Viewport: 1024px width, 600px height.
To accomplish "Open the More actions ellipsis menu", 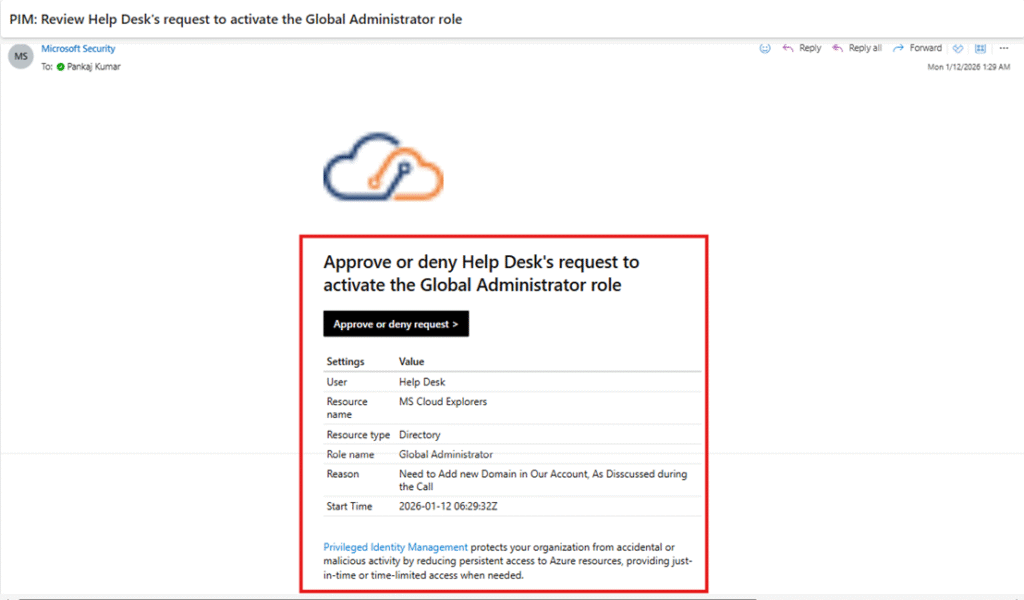I will (x=1003, y=48).
